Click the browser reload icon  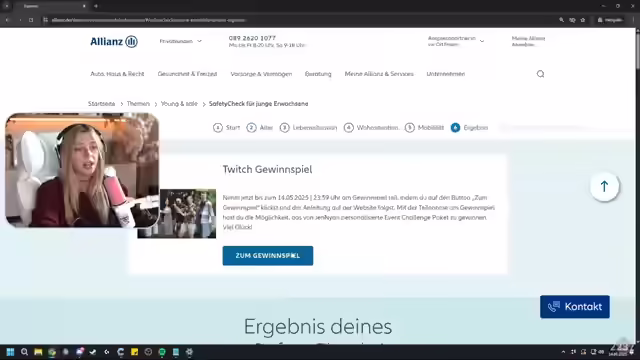pos(31,20)
